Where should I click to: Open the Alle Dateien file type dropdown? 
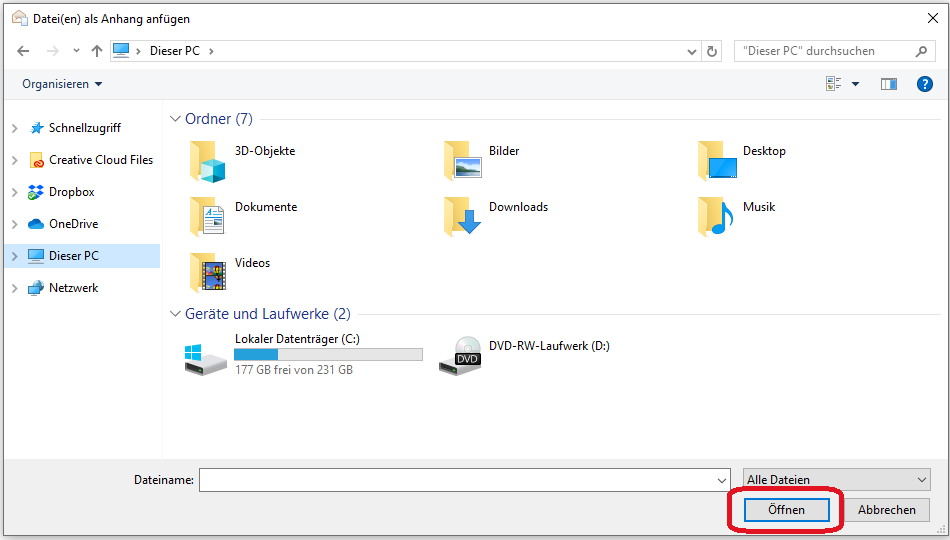click(x=836, y=480)
